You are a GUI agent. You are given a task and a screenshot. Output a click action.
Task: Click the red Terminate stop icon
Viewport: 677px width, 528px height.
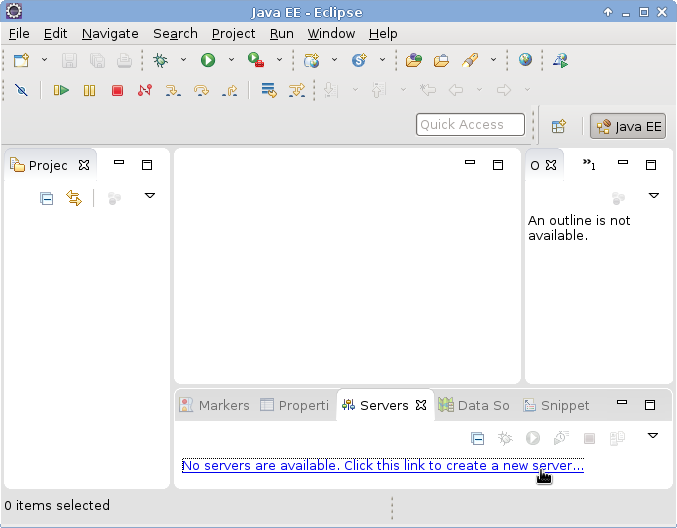click(x=117, y=90)
